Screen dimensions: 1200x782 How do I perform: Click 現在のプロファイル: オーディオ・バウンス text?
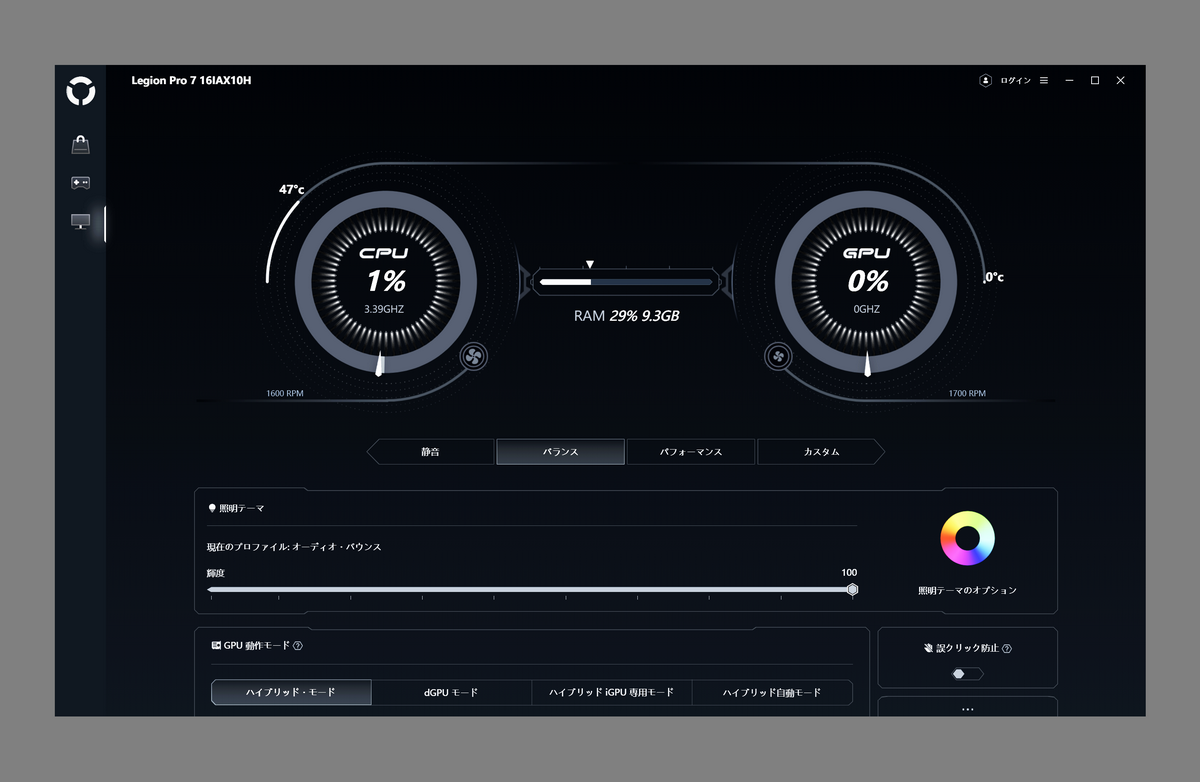pyautogui.click(x=294, y=547)
